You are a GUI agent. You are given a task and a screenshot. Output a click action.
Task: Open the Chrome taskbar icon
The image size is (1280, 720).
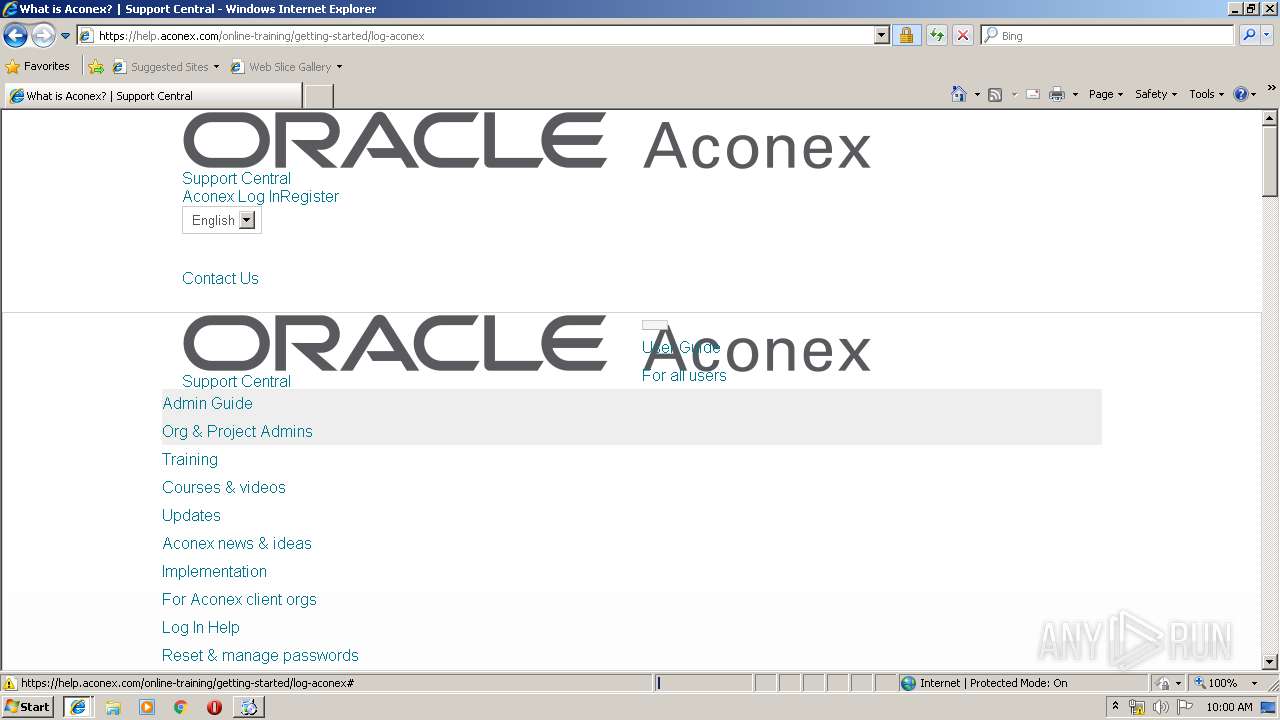coord(181,707)
